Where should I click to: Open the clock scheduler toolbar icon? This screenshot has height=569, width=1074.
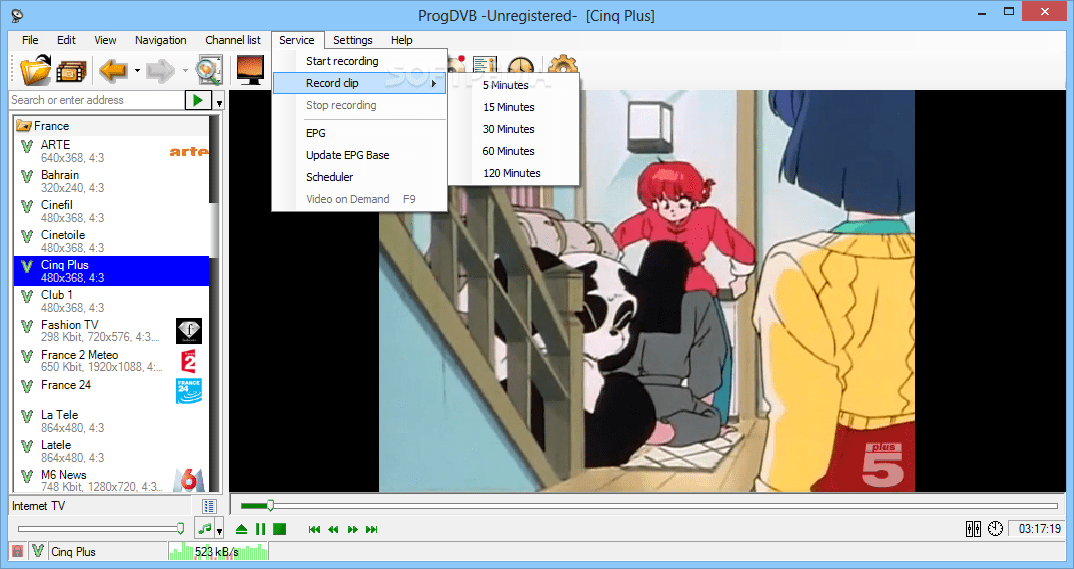521,64
